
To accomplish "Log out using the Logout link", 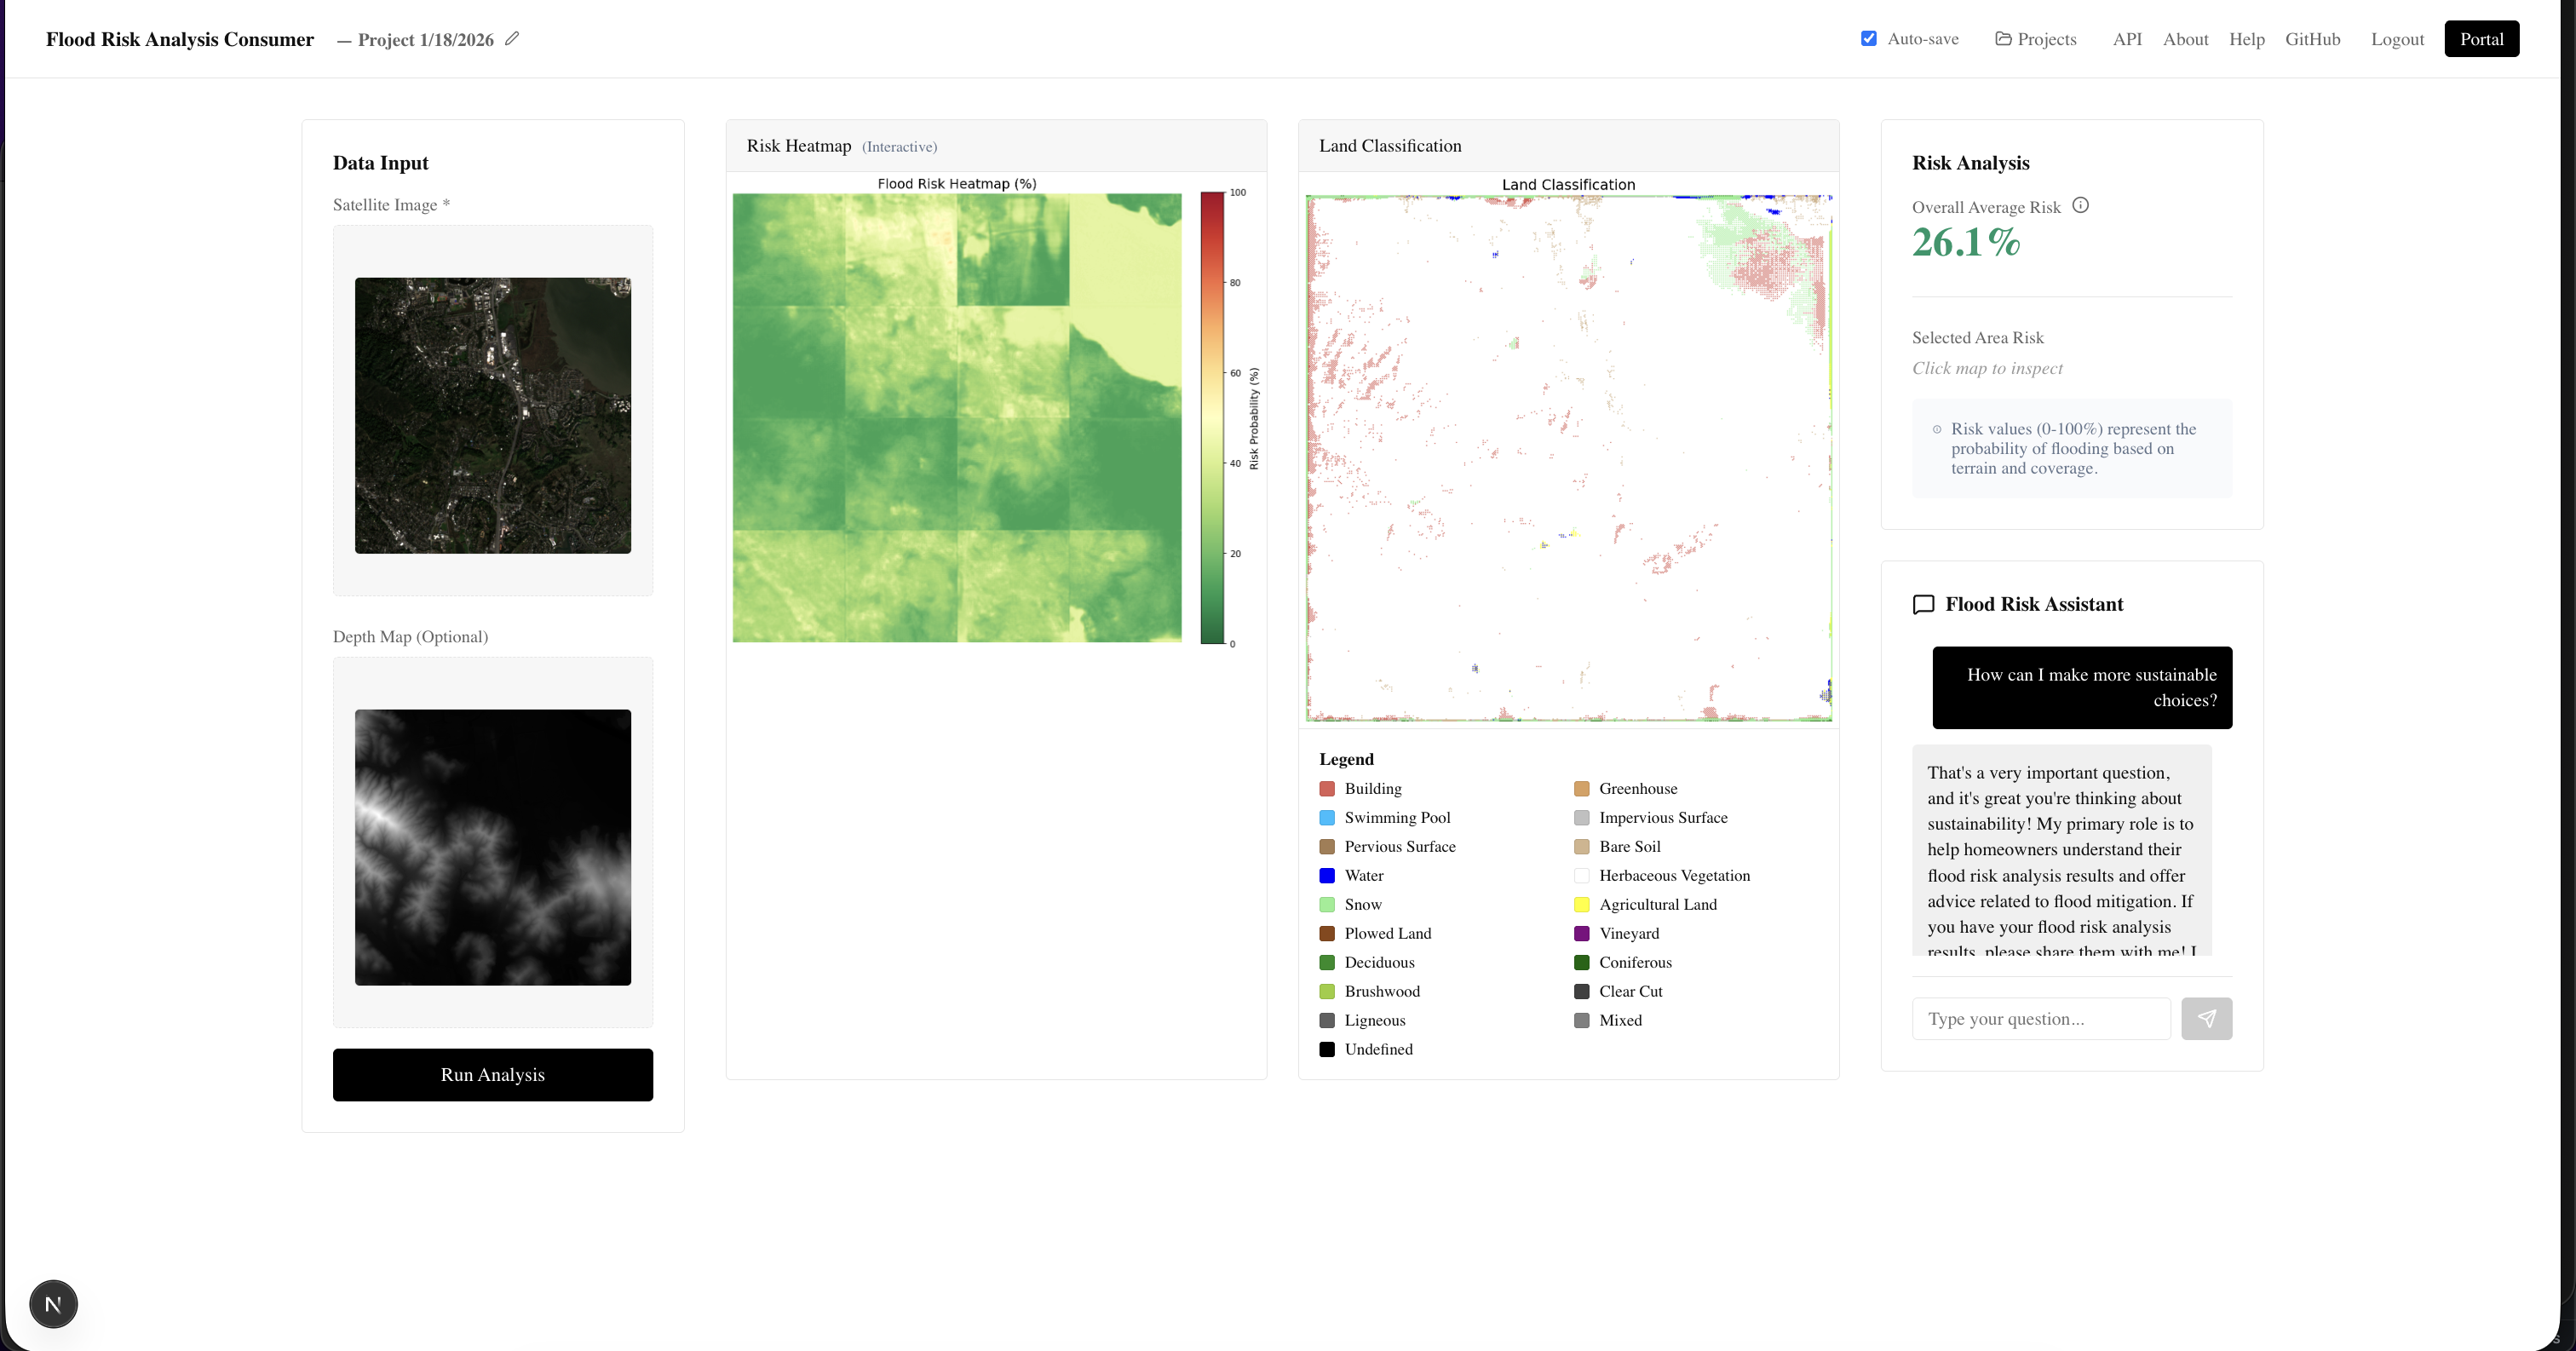I will 2397,39.
